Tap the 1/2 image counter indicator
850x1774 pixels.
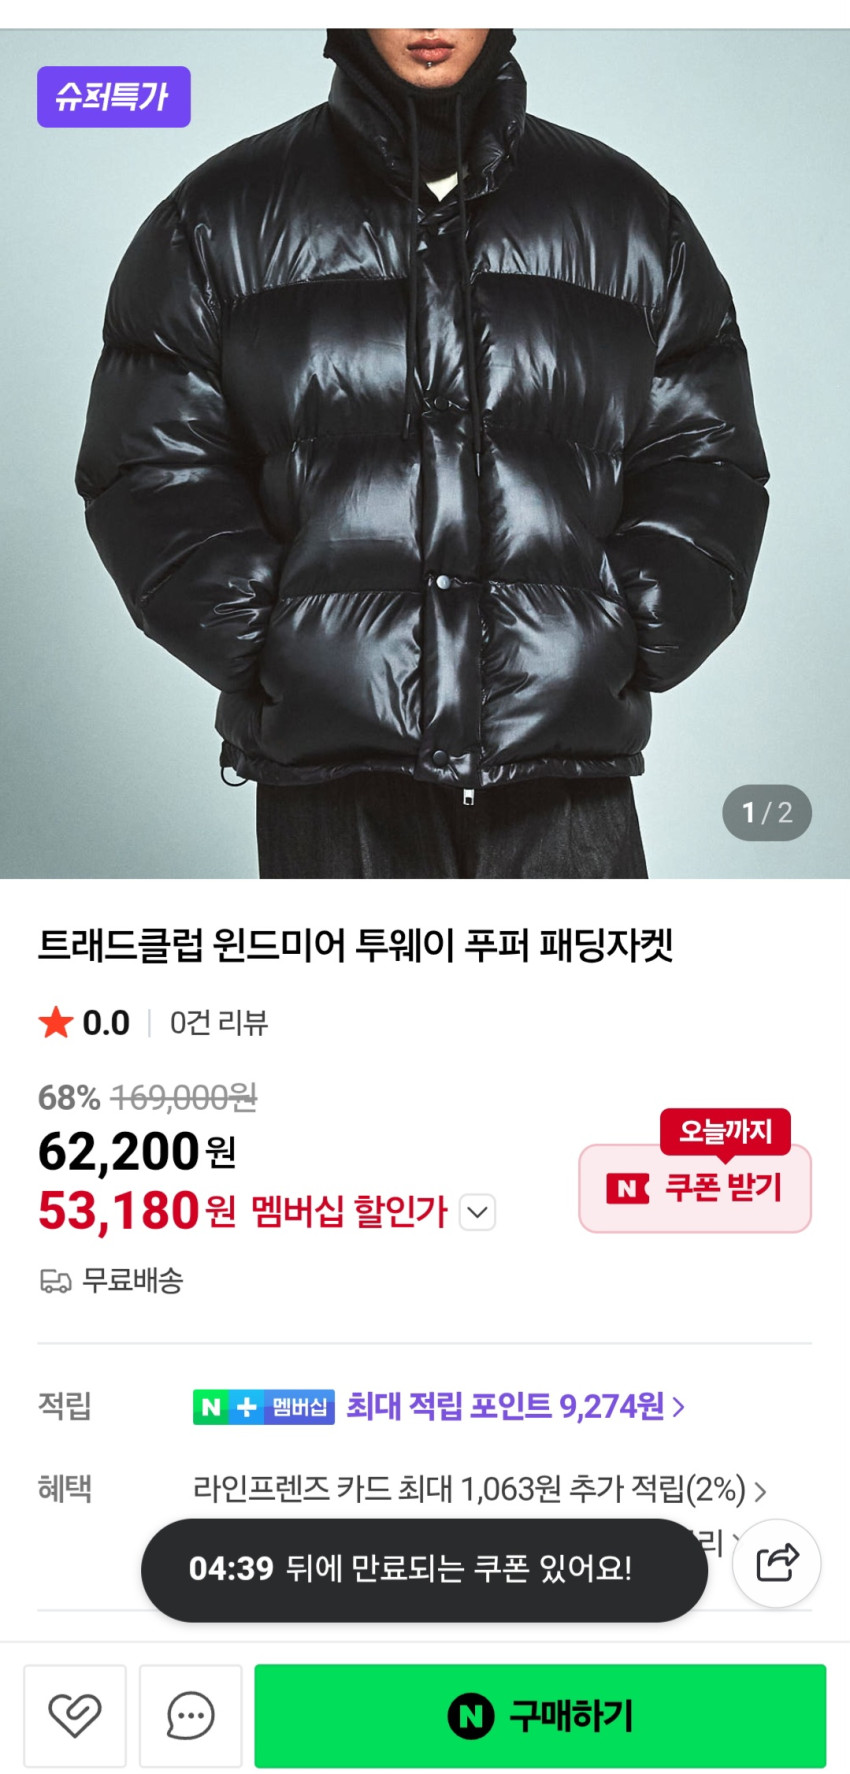(767, 813)
